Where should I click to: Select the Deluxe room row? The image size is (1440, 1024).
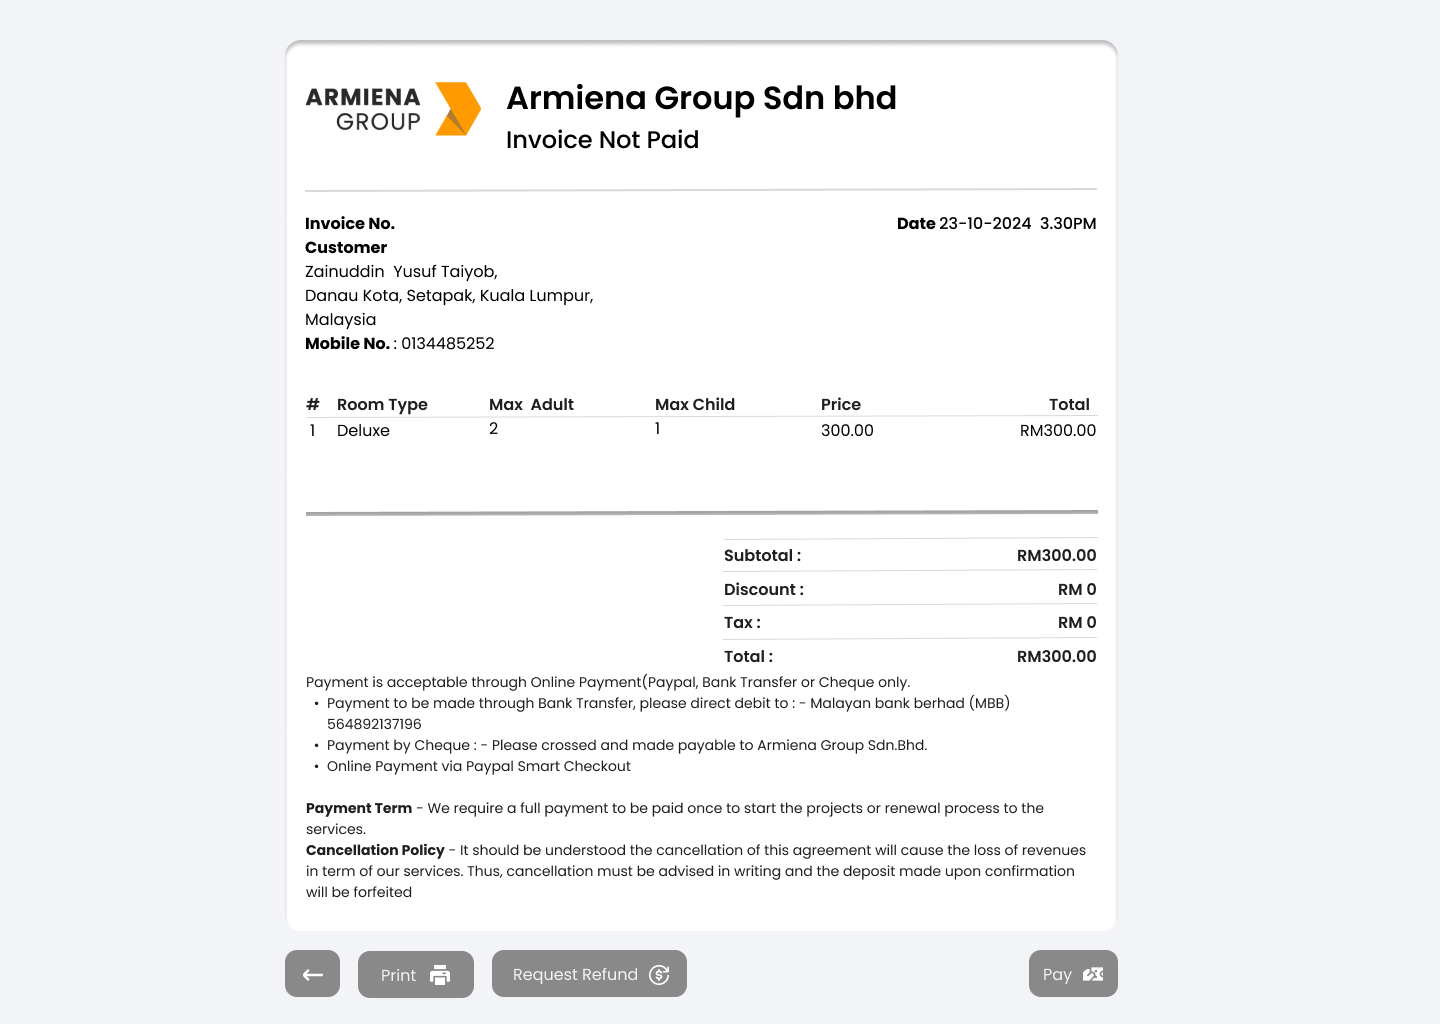[363, 431]
